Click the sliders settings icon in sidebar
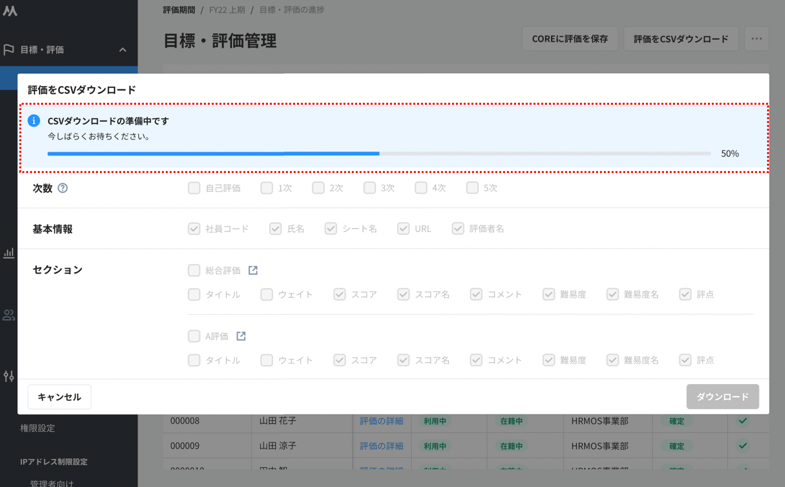This screenshot has width=785, height=487. [9, 376]
